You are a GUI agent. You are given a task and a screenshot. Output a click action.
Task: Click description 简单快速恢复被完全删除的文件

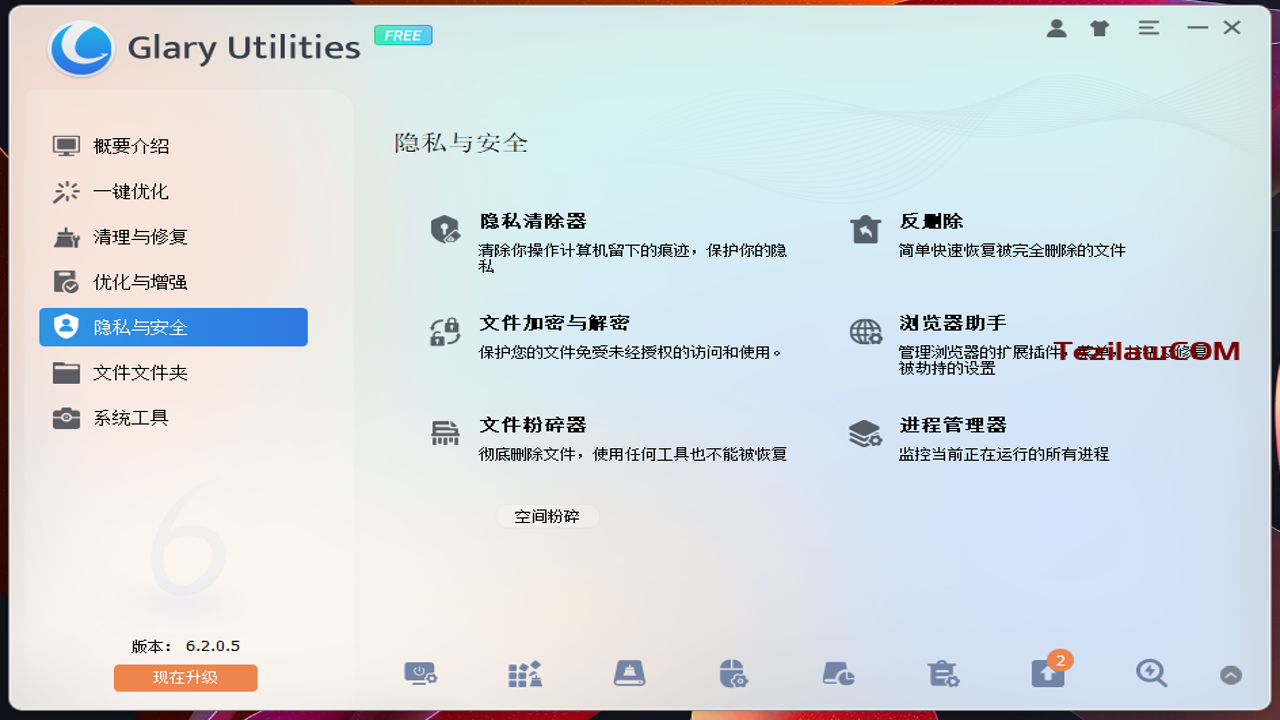tap(1012, 251)
